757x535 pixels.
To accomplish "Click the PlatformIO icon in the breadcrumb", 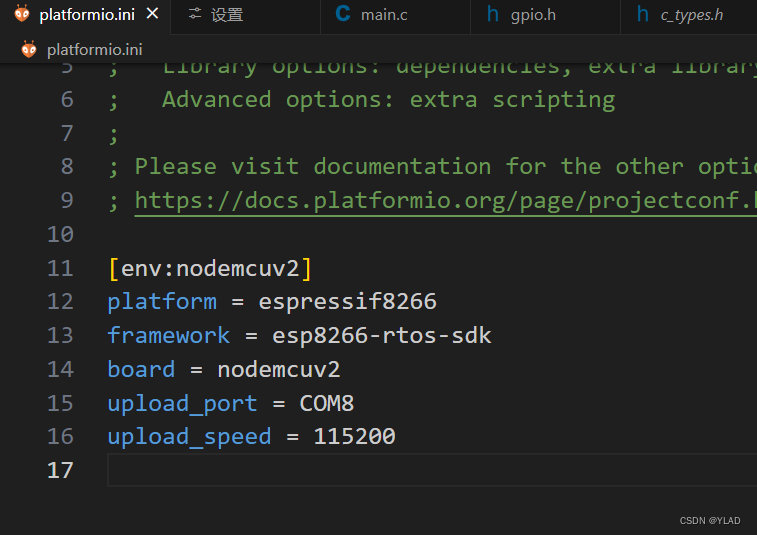I will click(x=29, y=49).
